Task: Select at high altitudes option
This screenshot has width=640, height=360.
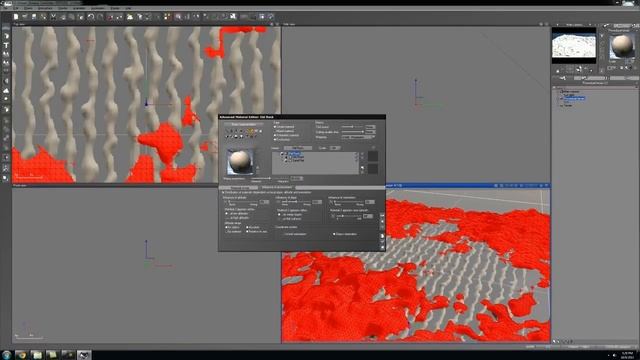Action: tap(237, 218)
